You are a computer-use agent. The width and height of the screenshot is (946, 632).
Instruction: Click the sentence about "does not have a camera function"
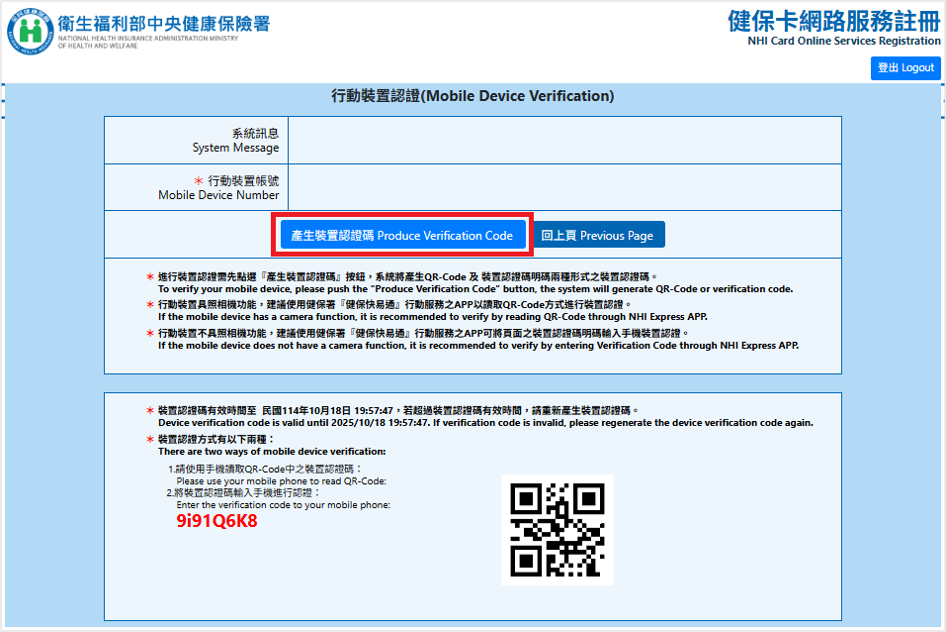click(478, 346)
